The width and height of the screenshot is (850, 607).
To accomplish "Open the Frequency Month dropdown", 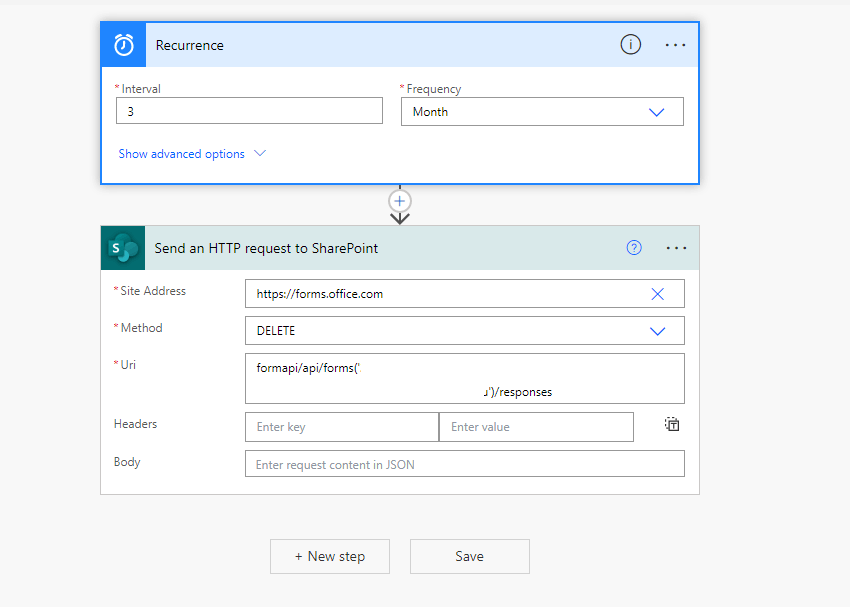I will point(542,112).
